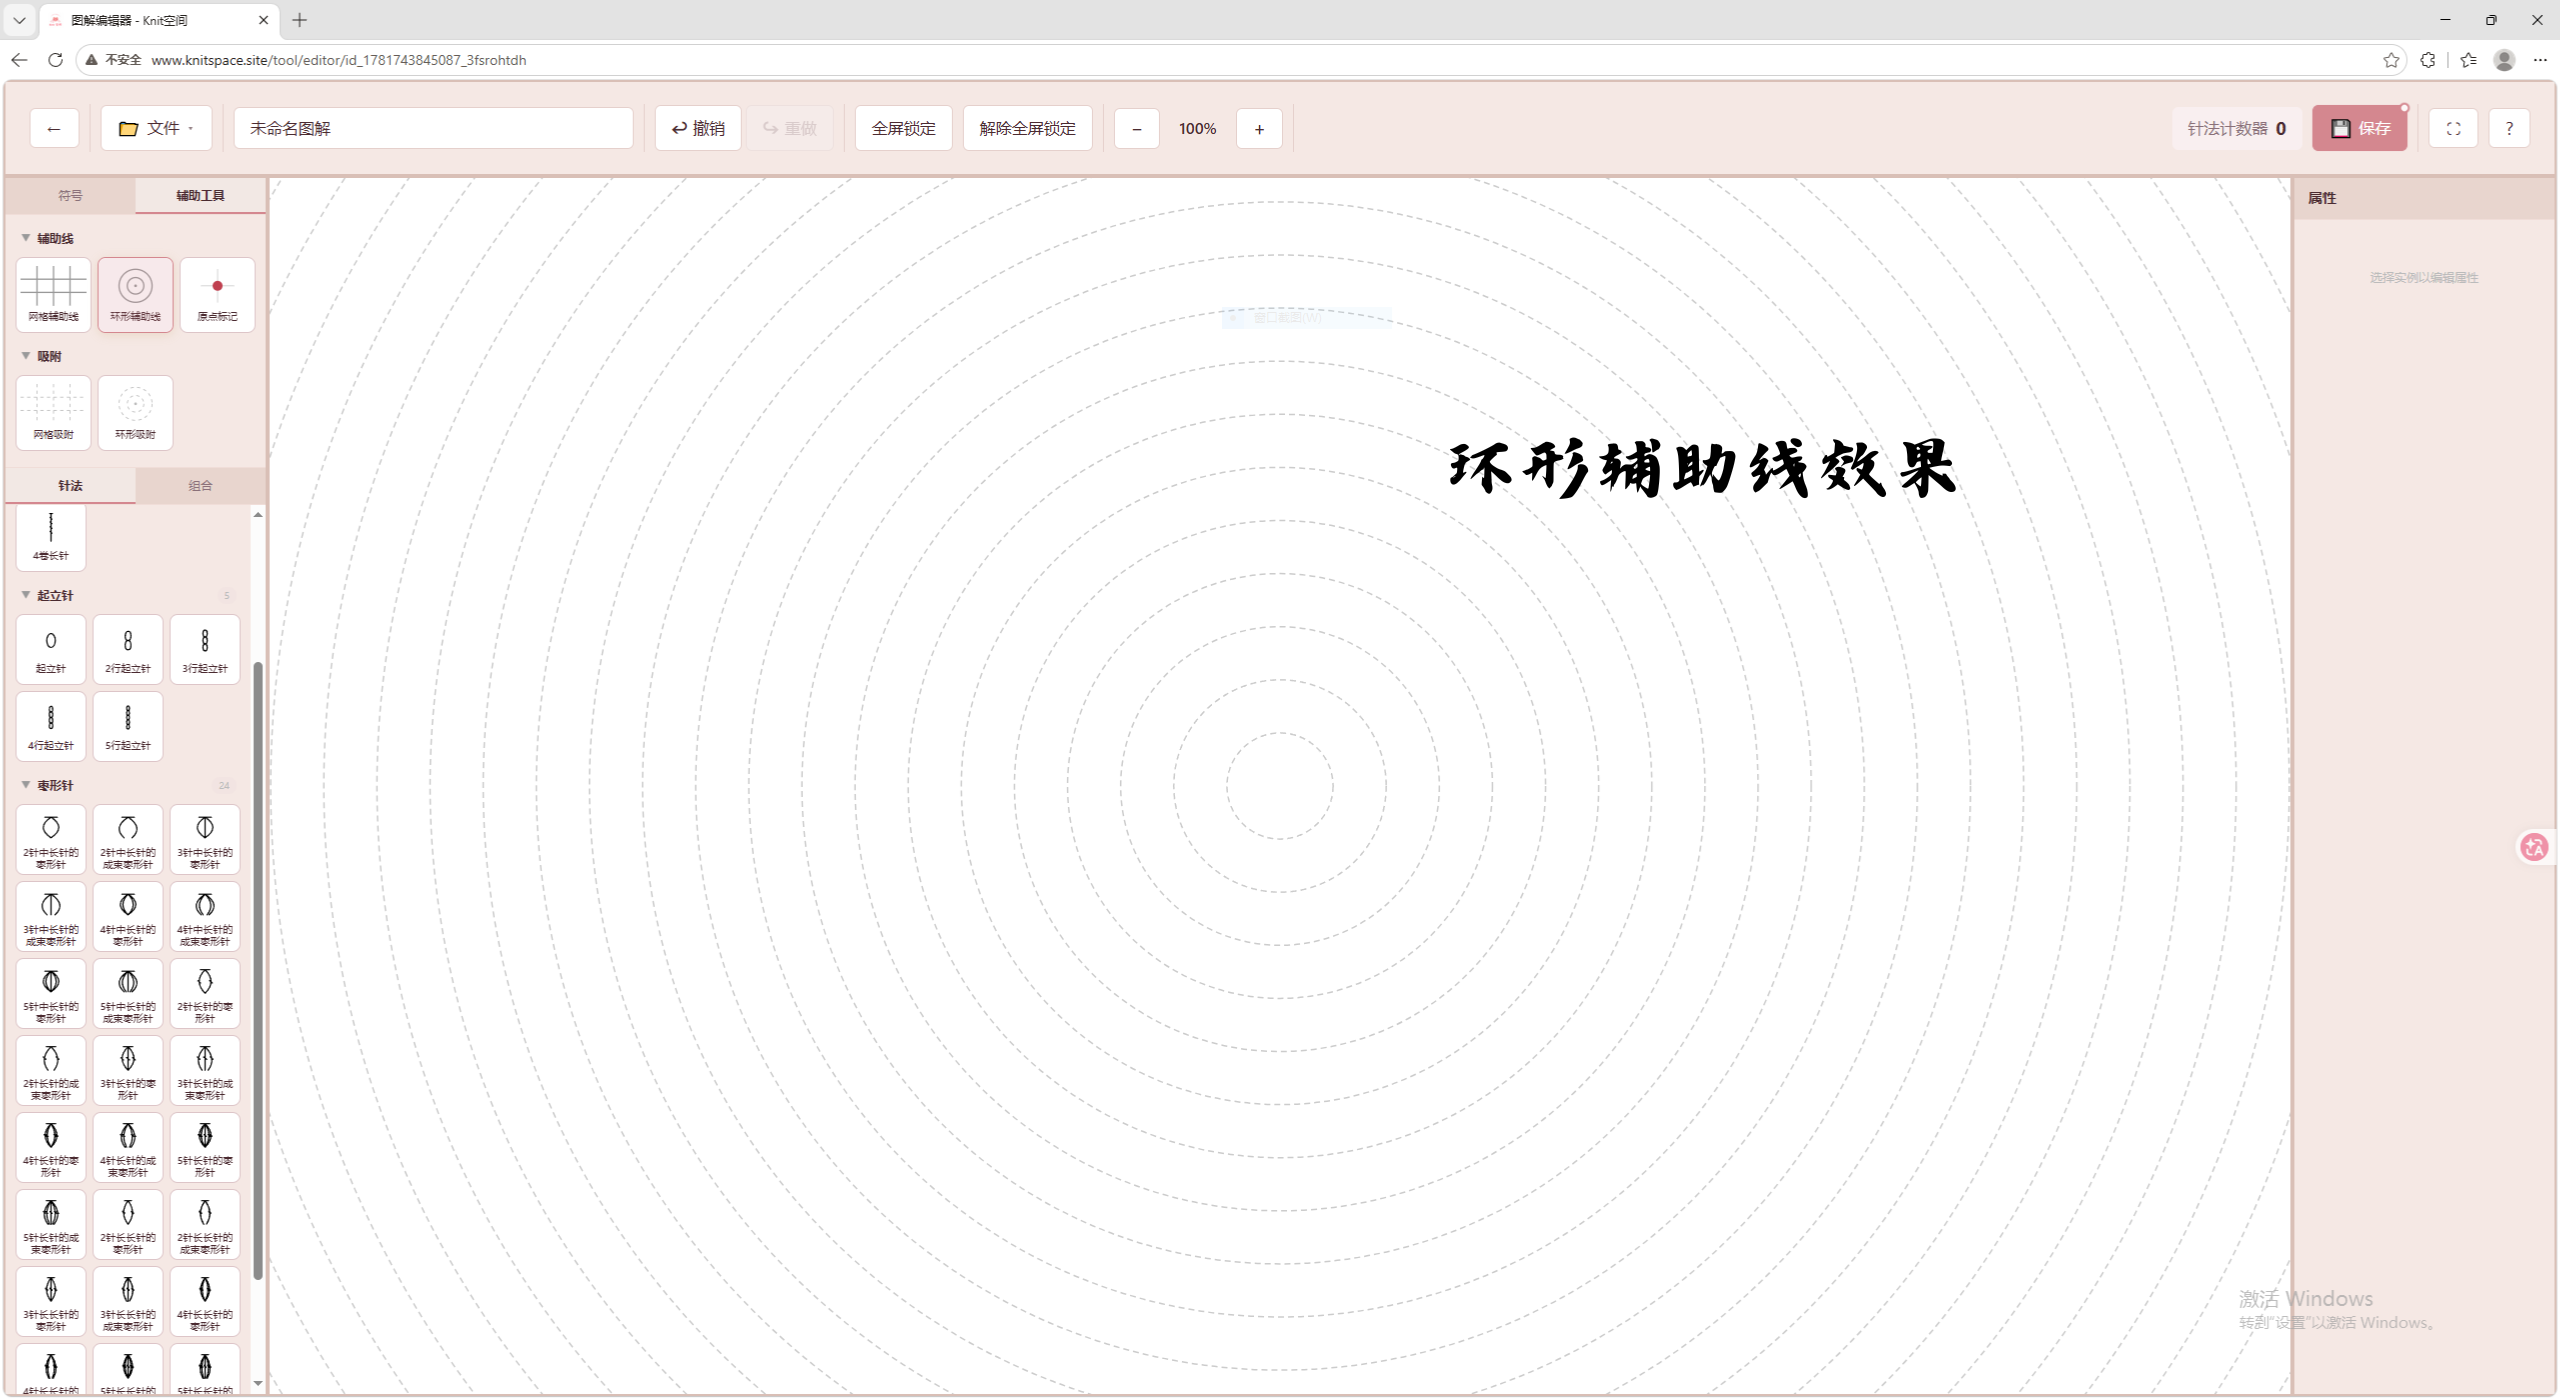Select the 2针长长针的枣形针 symbol
Viewport: 2560px width, 1400px height.
tap(128, 1224)
